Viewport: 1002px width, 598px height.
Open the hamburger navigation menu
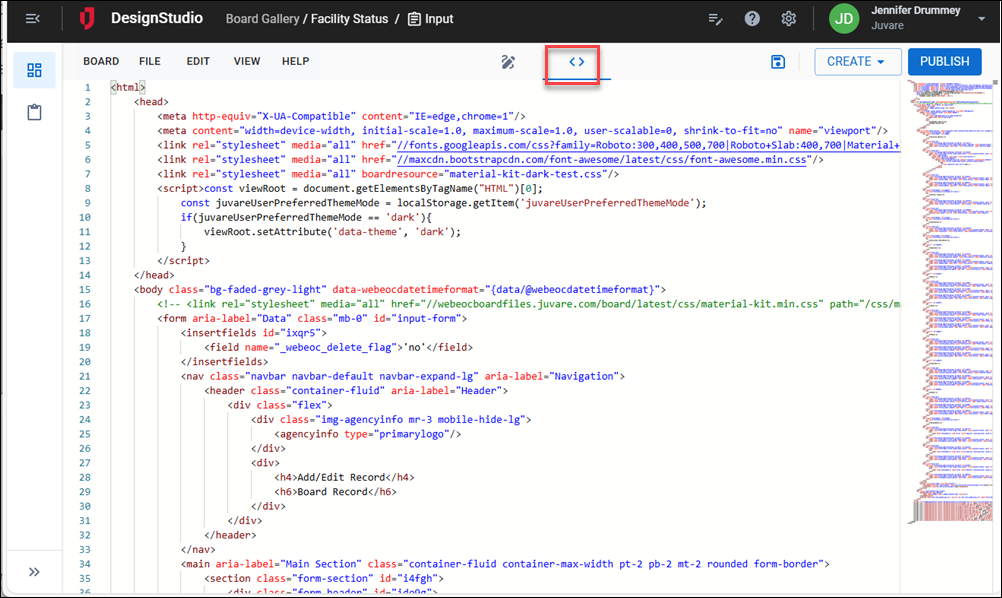[x=33, y=19]
